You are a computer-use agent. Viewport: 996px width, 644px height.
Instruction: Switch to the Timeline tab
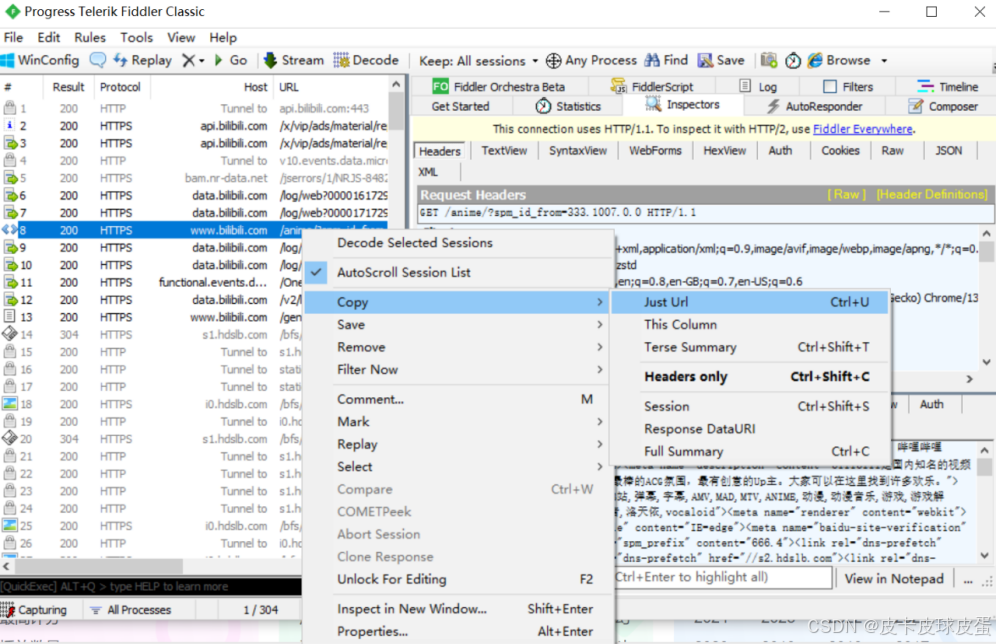(x=947, y=86)
